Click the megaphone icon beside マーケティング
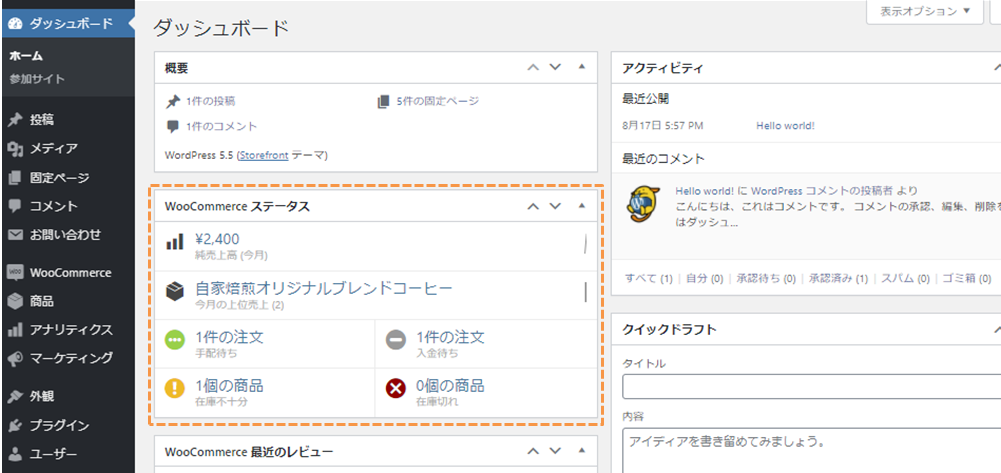 click(x=16, y=358)
